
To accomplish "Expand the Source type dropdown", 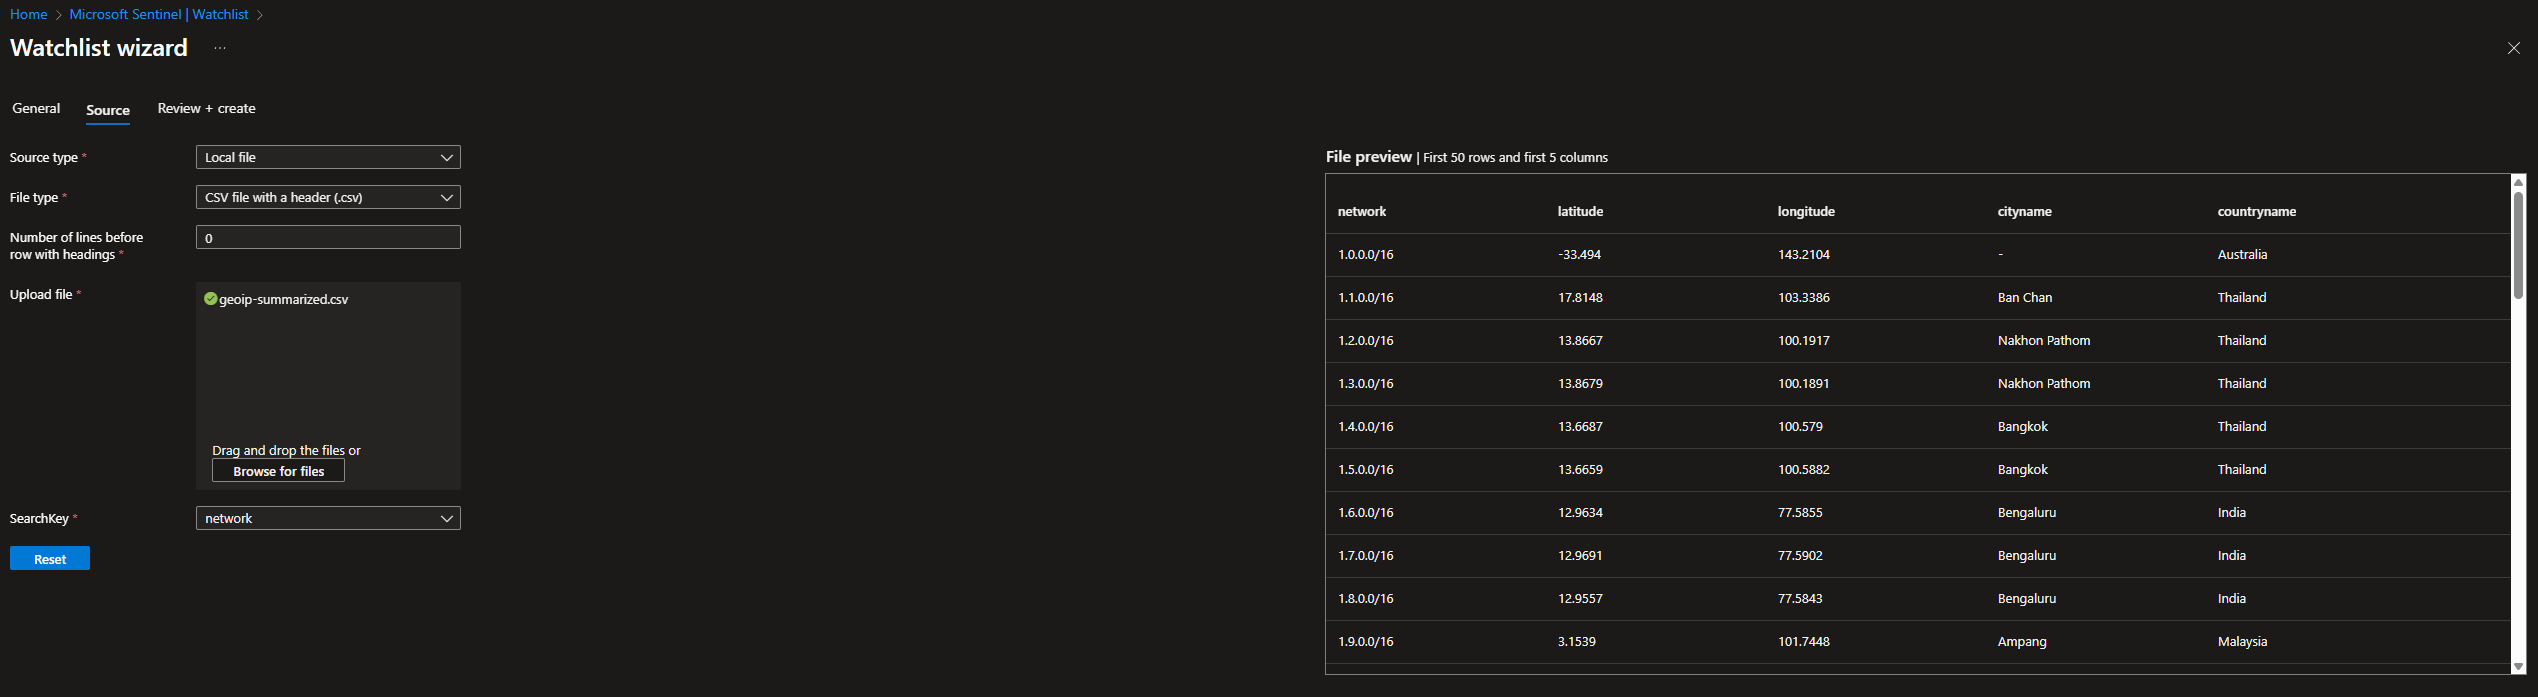I will [328, 157].
